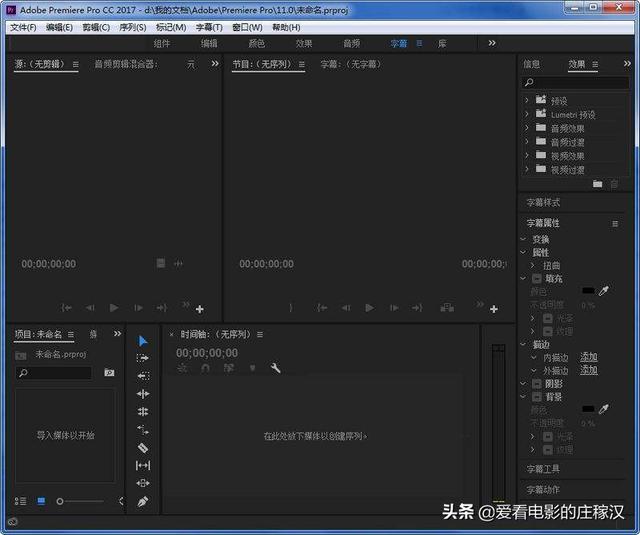Screen dimensions: 640x535
Task: Click the project panel search field
Action: tap(53, 373)
